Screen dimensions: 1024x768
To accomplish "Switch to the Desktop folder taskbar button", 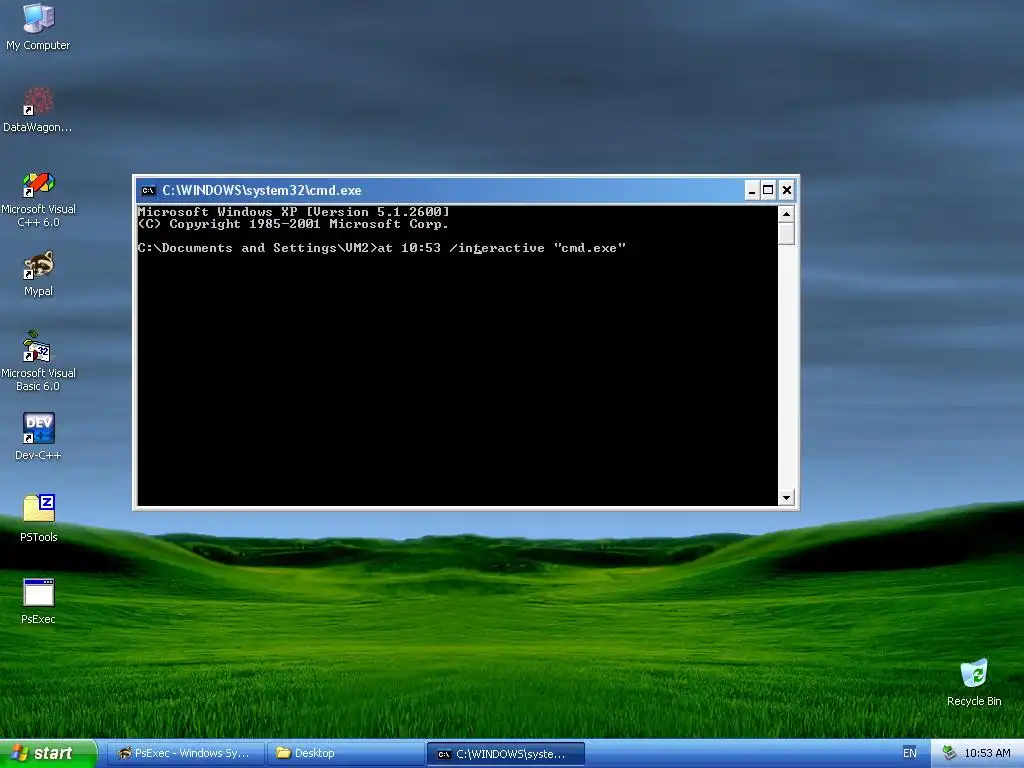I will coord(346,754).
